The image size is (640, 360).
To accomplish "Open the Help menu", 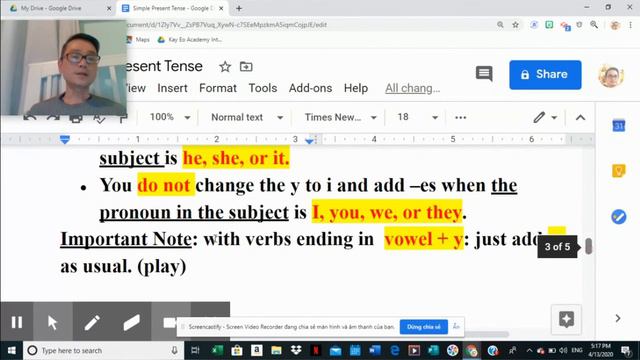I will [356, 88].
